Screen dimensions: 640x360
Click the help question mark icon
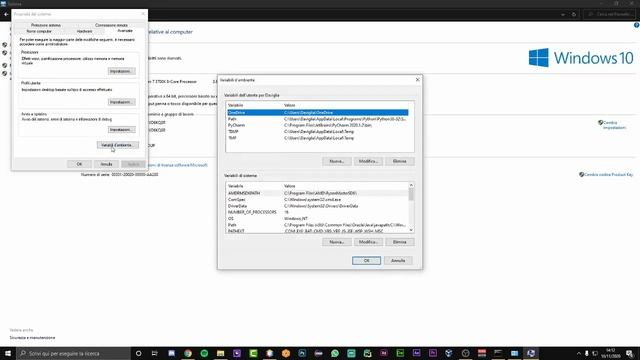(x=636, y=25)
